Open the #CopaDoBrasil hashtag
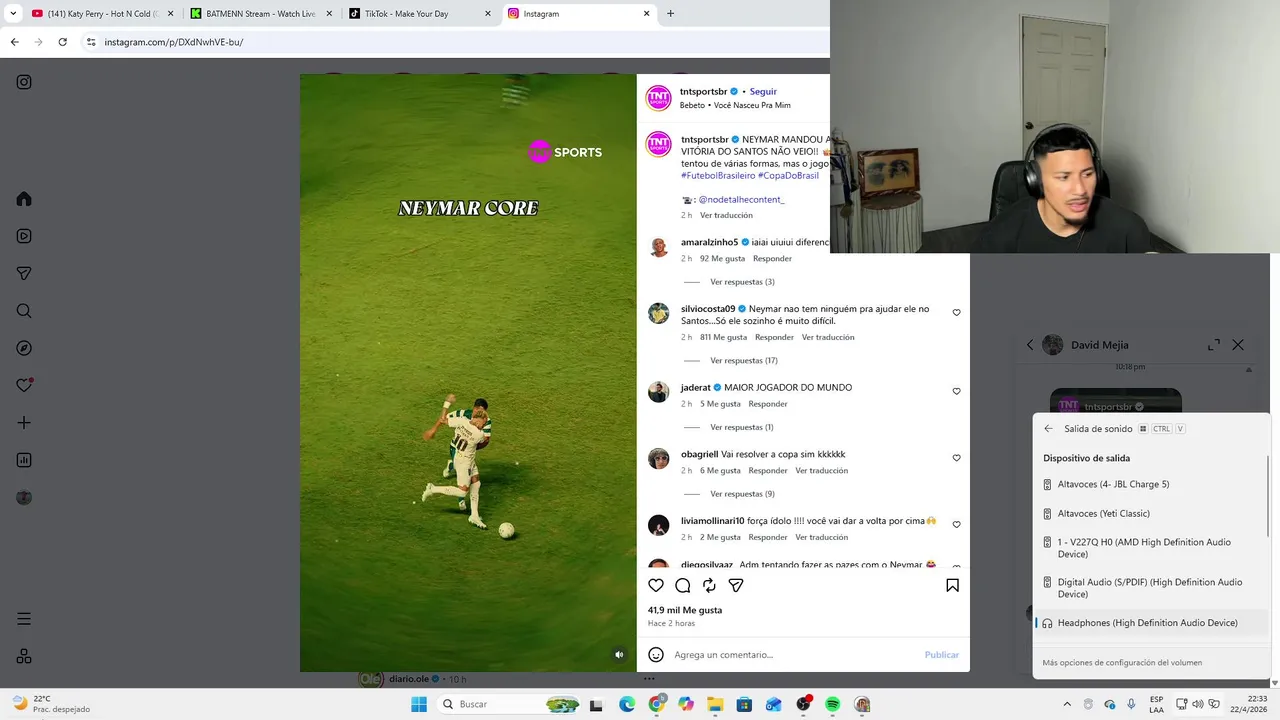Image resolution: width=1280 pixels, height=720 pixels. (x=788, y=176)
